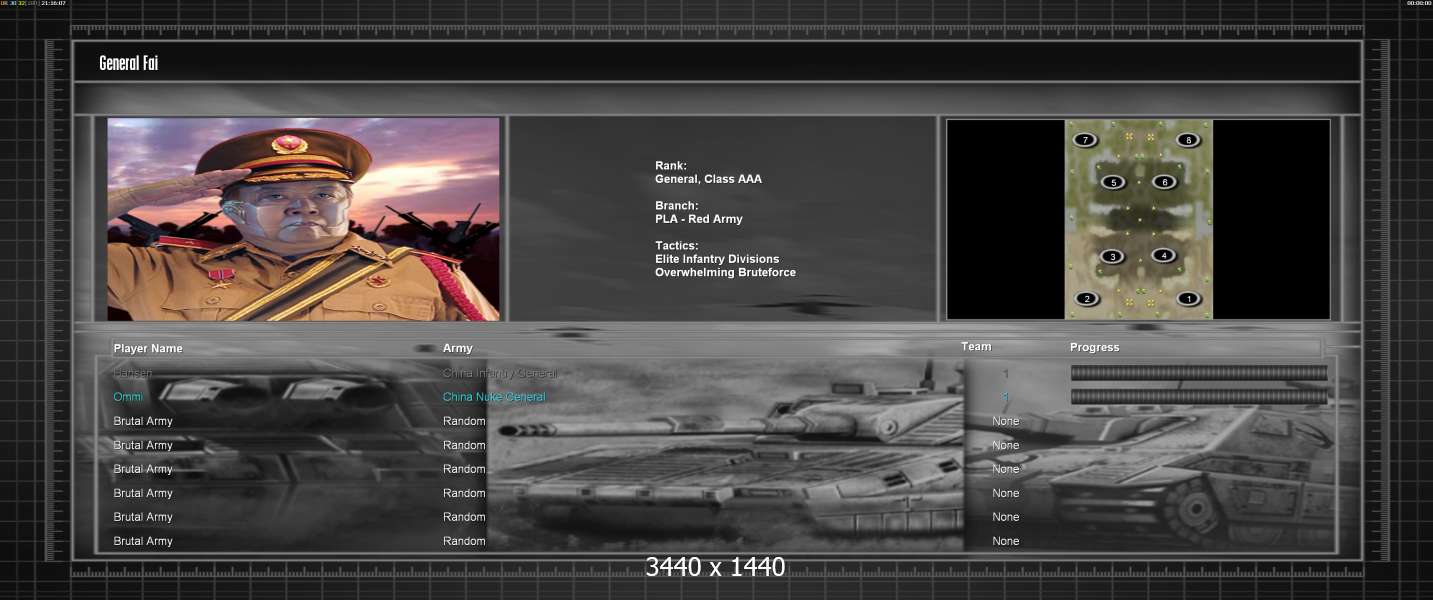Viewport: 1433px width, 600px height.
Task: Select start position 4 on the minimap
Action: tap(1163, 255)
